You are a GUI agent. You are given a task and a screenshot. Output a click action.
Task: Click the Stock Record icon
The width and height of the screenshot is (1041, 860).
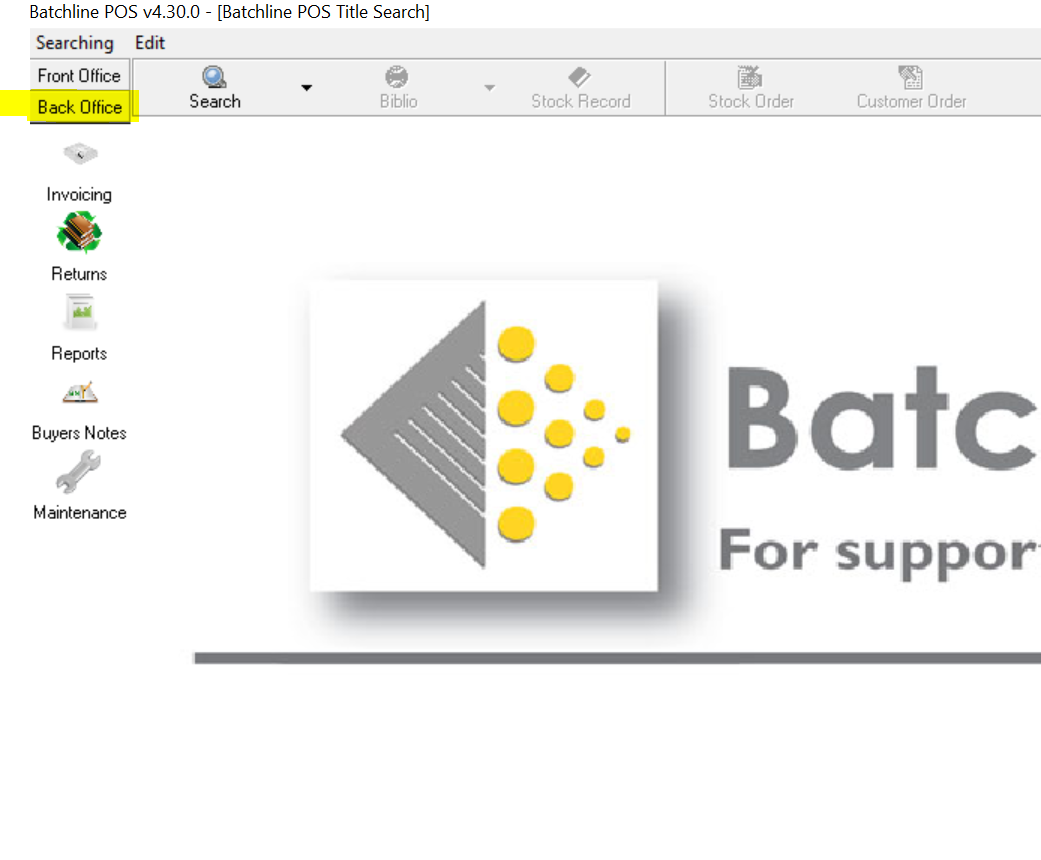[x=580, y=77]
